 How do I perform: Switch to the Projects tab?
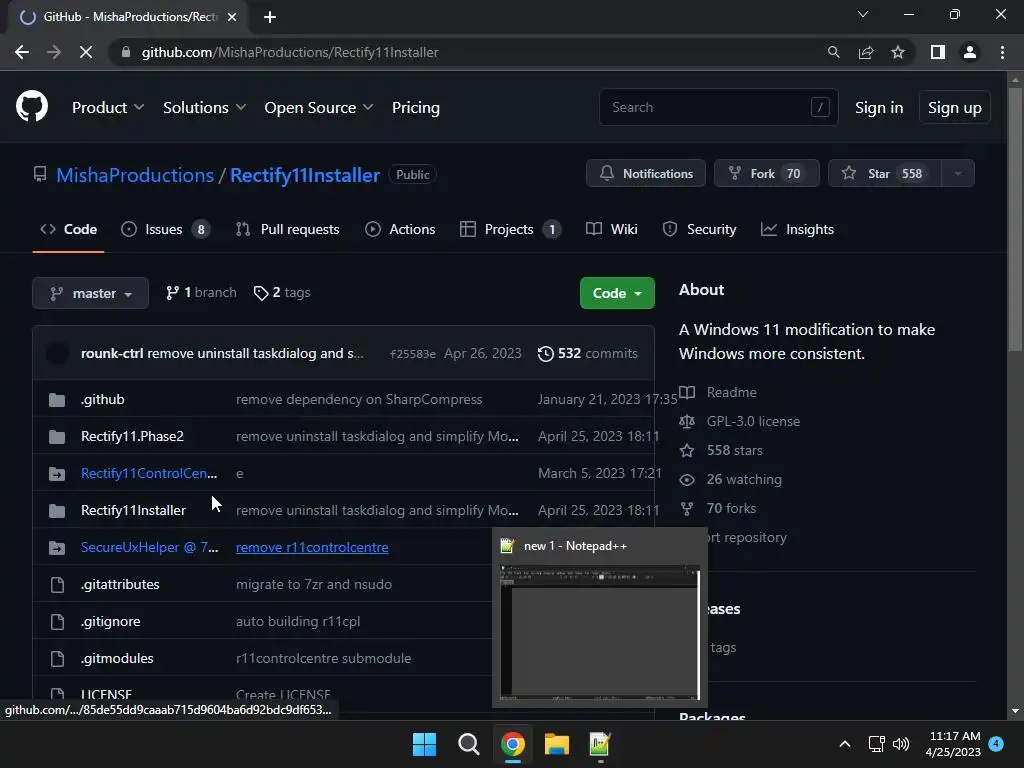[510, 229]
